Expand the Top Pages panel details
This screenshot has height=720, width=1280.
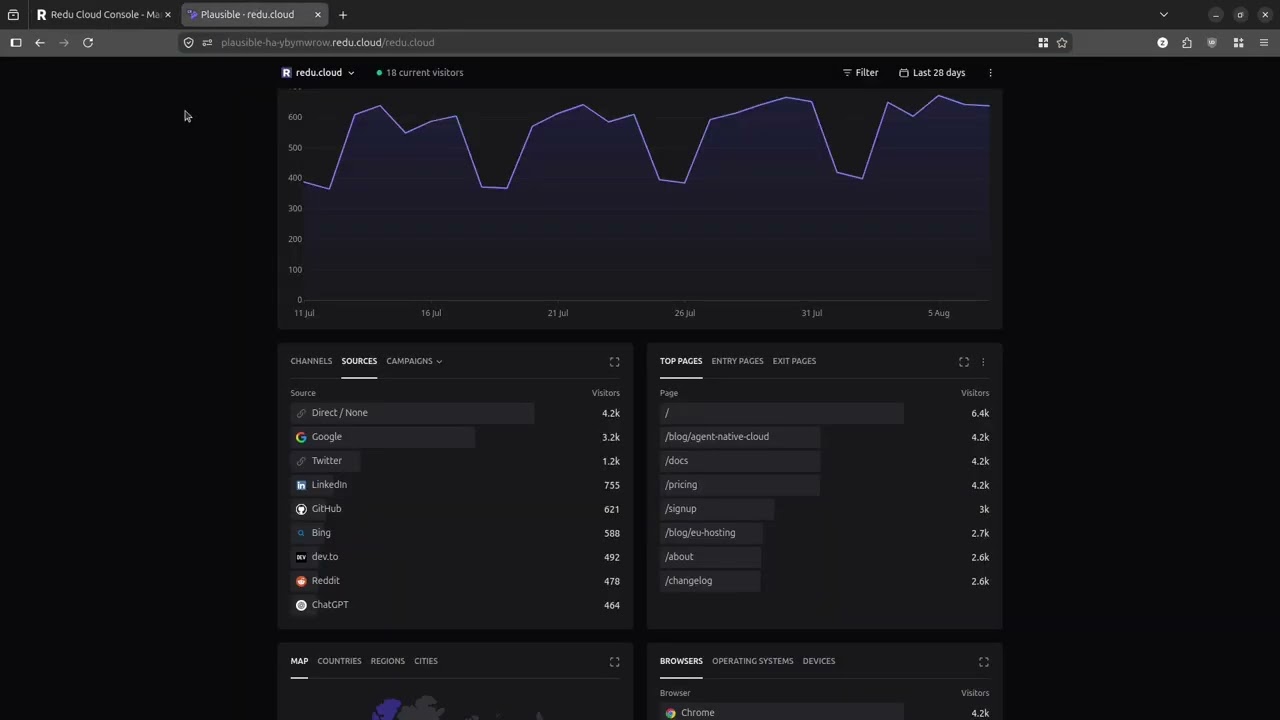tap(964, 362)
